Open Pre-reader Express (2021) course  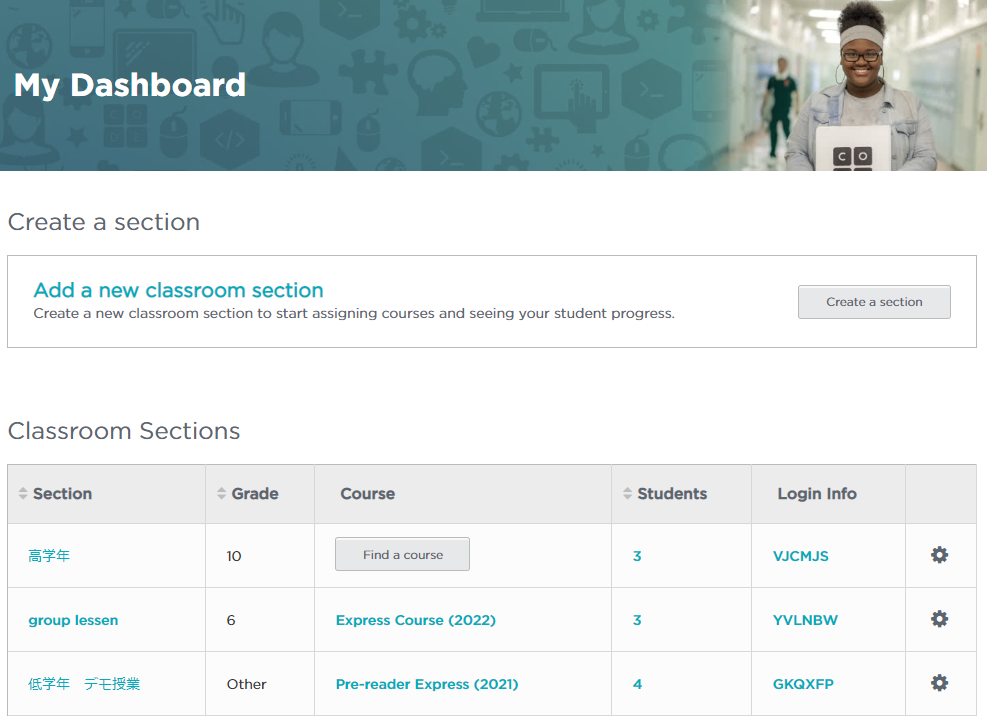point(427,684)
